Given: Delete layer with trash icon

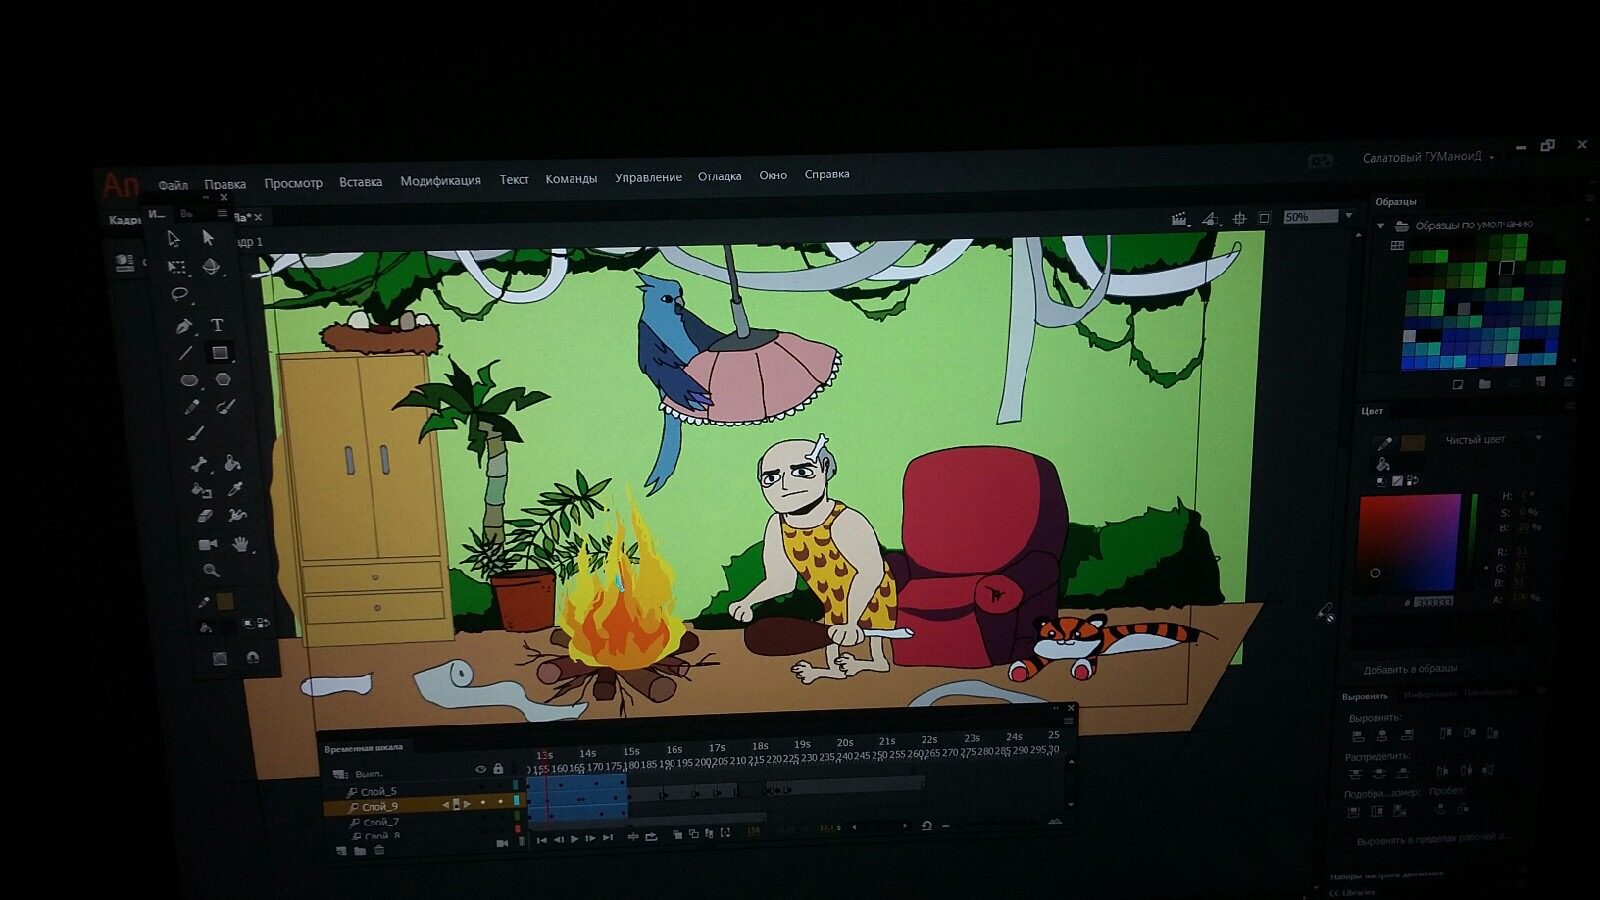Looking at the screenshot, I should tap(379, 850).
